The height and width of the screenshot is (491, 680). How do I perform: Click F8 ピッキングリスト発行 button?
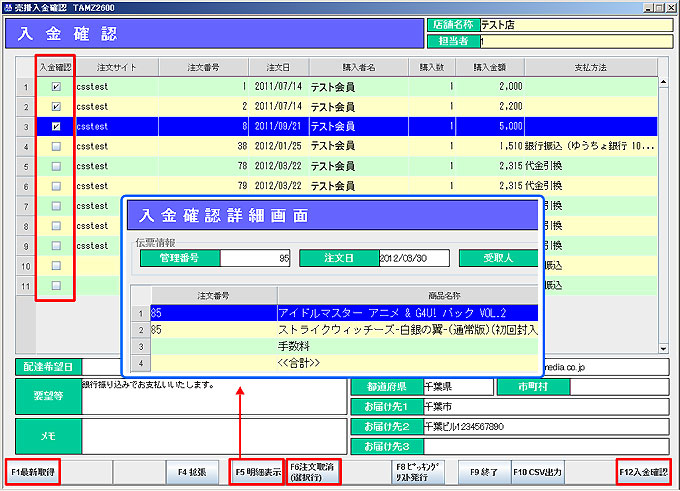tap(418, 472)
